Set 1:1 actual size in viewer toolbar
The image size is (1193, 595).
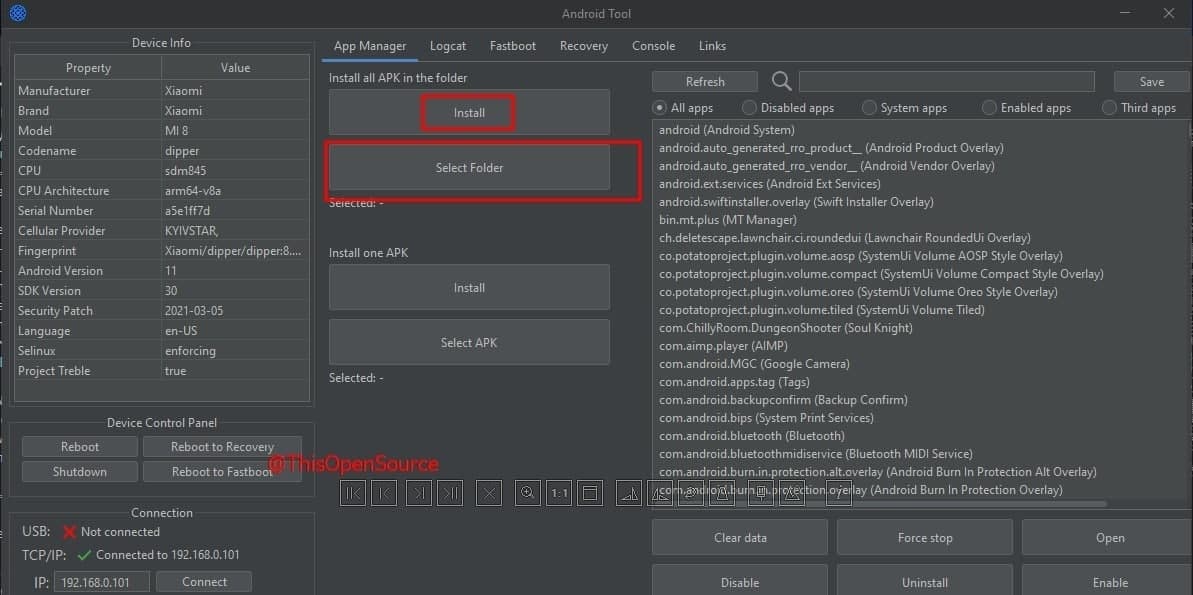[559, 493]
